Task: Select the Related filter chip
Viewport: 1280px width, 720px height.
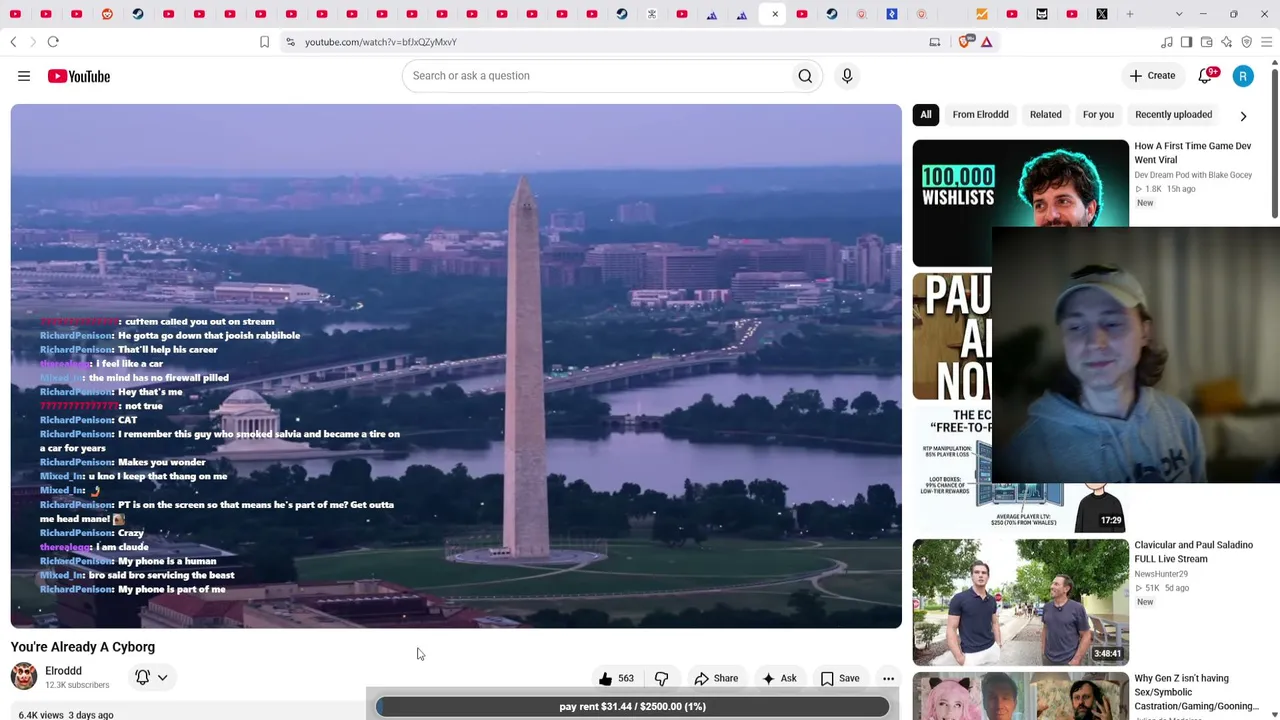Action: coord(1046,115)
